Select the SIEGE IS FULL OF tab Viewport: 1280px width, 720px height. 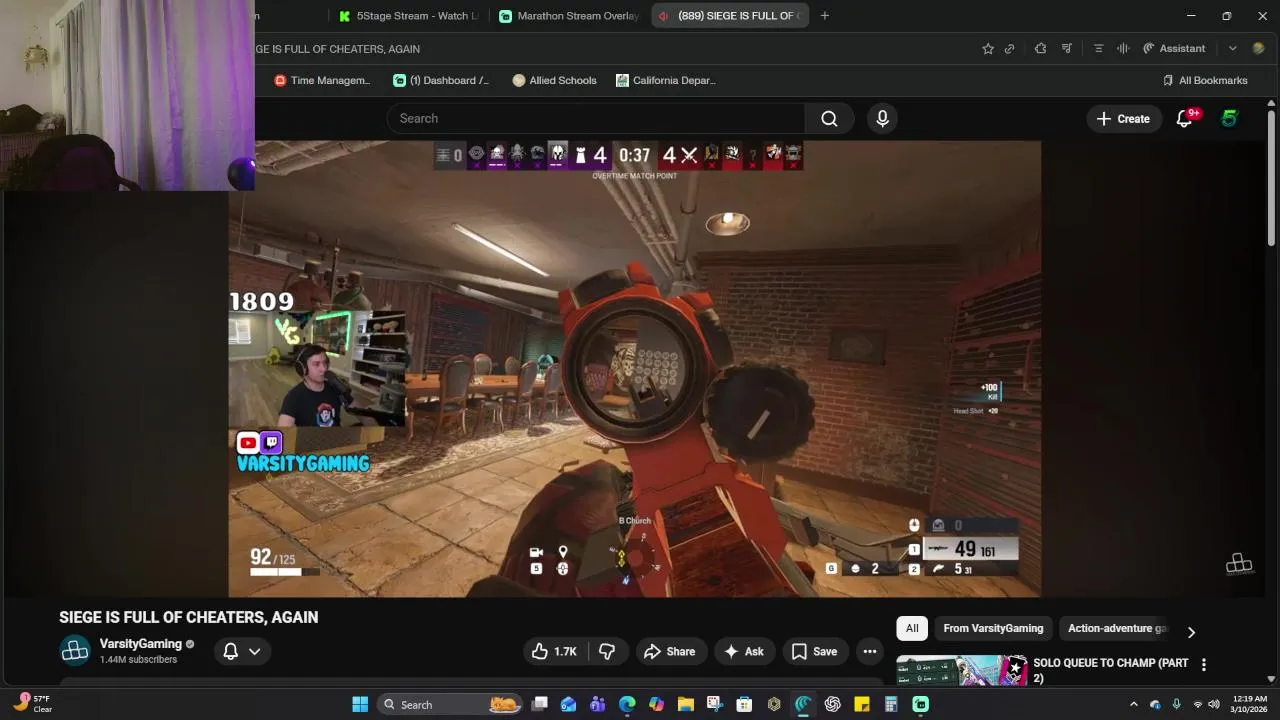[730, 16]
